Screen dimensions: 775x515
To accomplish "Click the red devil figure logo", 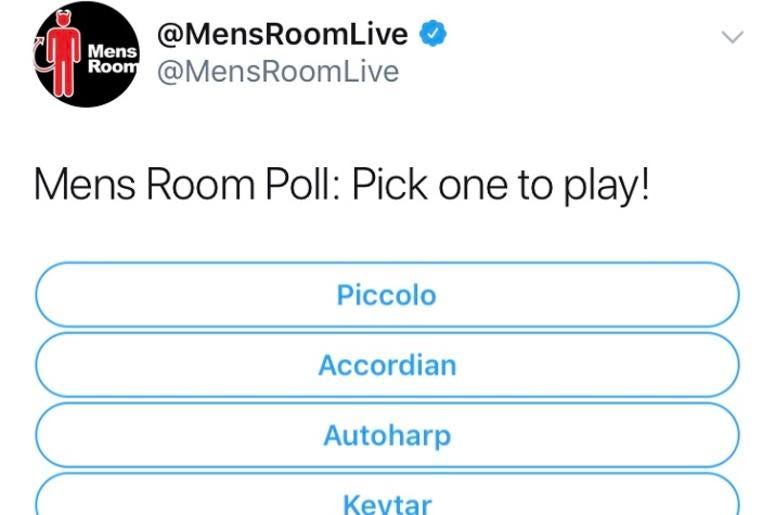I will (63, 53).
